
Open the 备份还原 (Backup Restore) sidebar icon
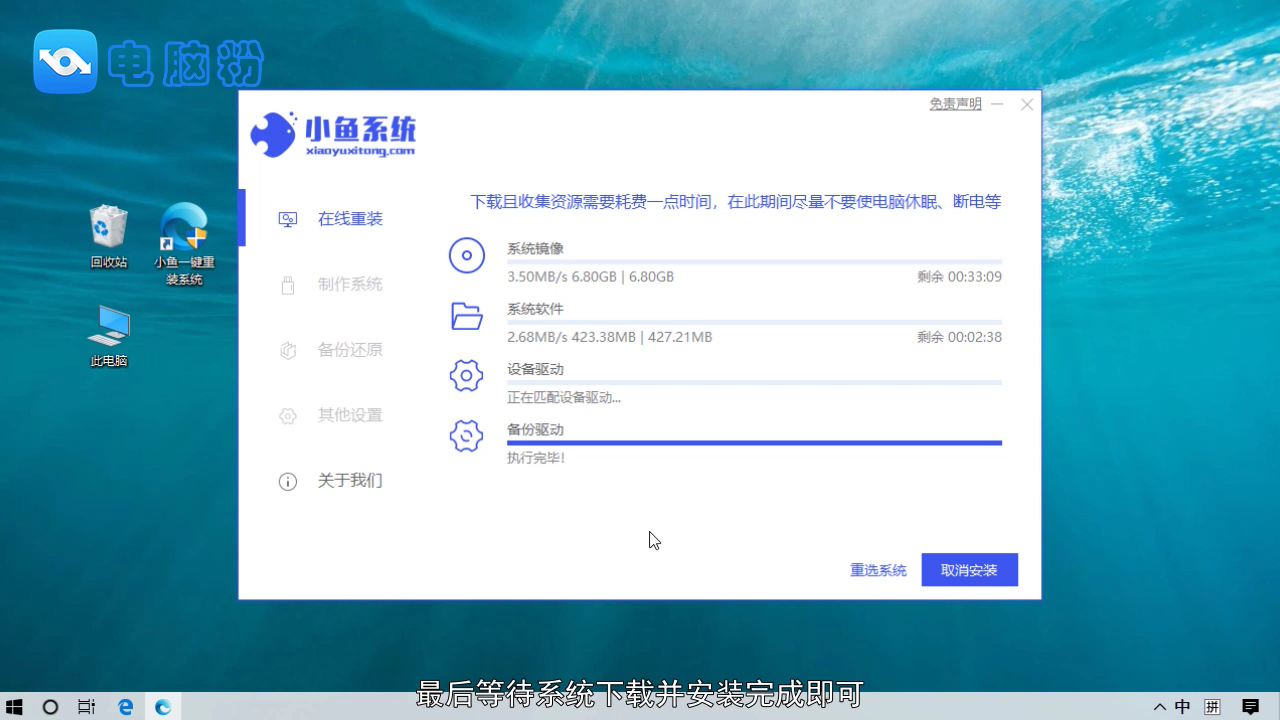(x=288, y=349)
